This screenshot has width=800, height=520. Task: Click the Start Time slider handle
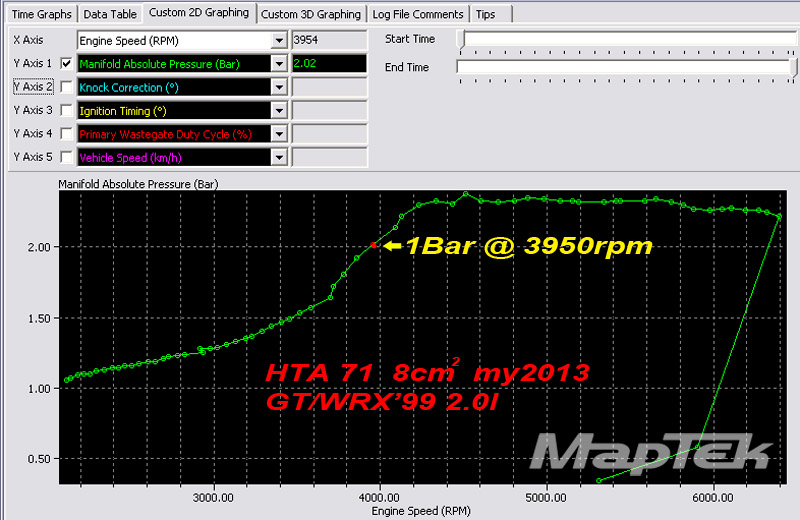point(461,40)
